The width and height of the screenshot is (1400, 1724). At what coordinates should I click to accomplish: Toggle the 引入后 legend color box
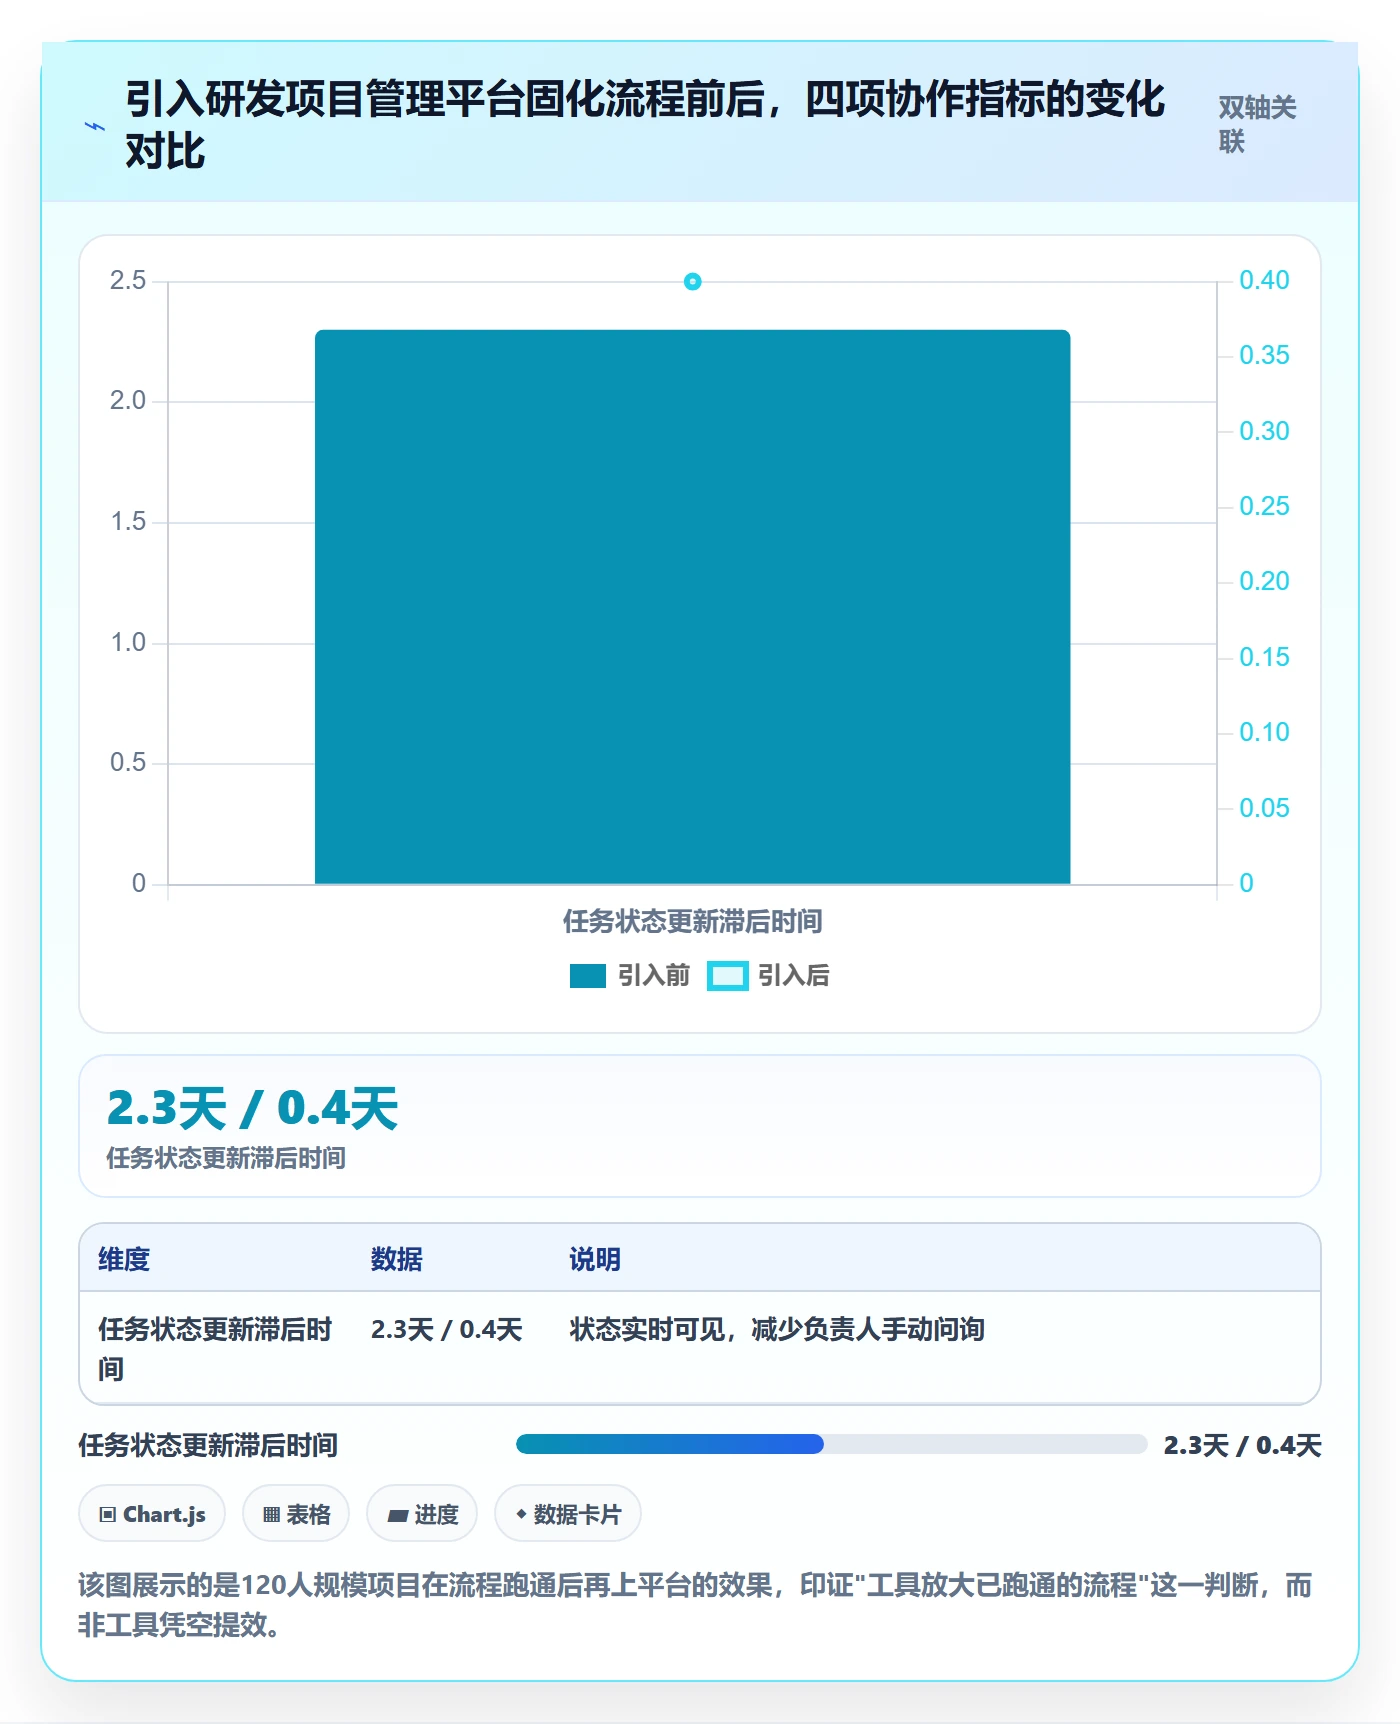(727, 976)
